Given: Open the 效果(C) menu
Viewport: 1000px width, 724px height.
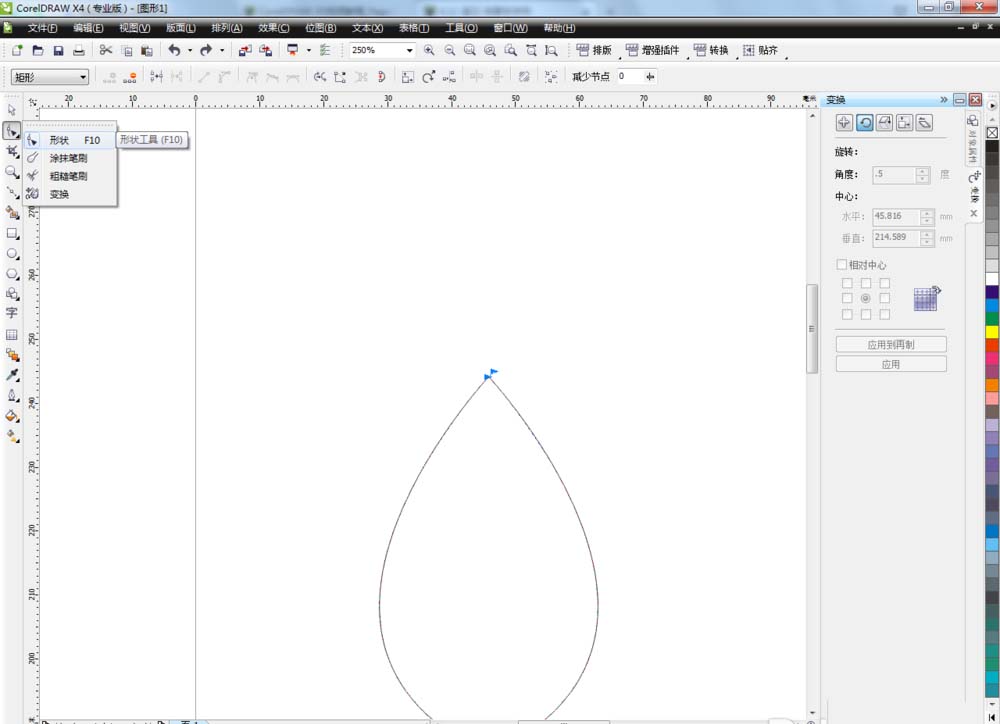Looking at the screenshot, I should pyautogui.click(x=271, y=27).
